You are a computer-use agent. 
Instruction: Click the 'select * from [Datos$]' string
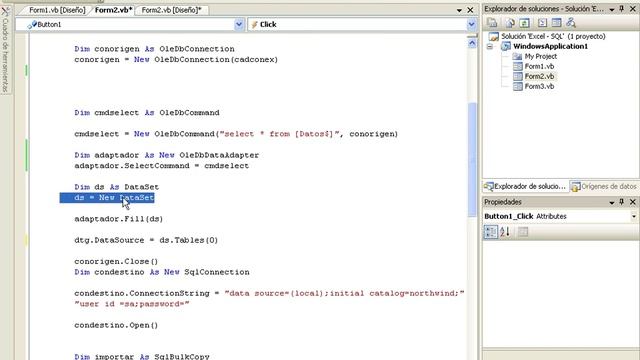(x=280, y=134)
